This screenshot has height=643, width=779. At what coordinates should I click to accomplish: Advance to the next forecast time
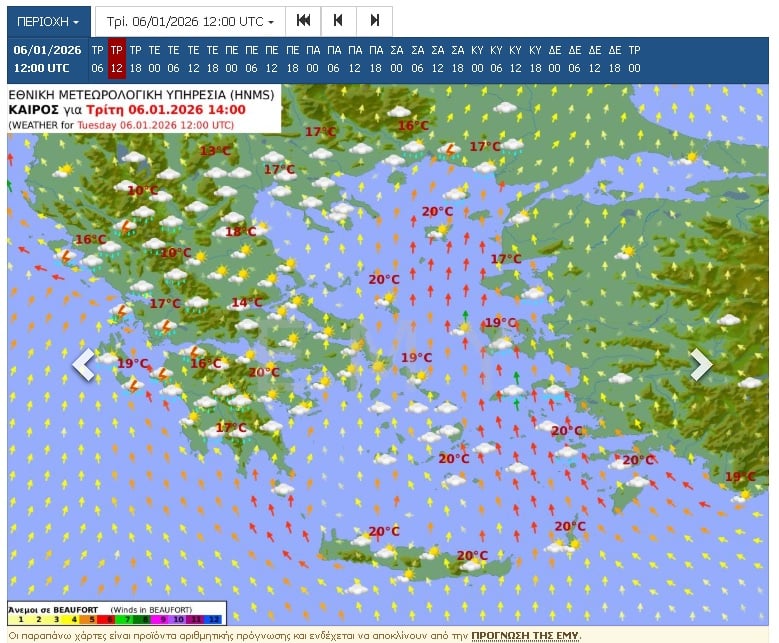(374, 21)
